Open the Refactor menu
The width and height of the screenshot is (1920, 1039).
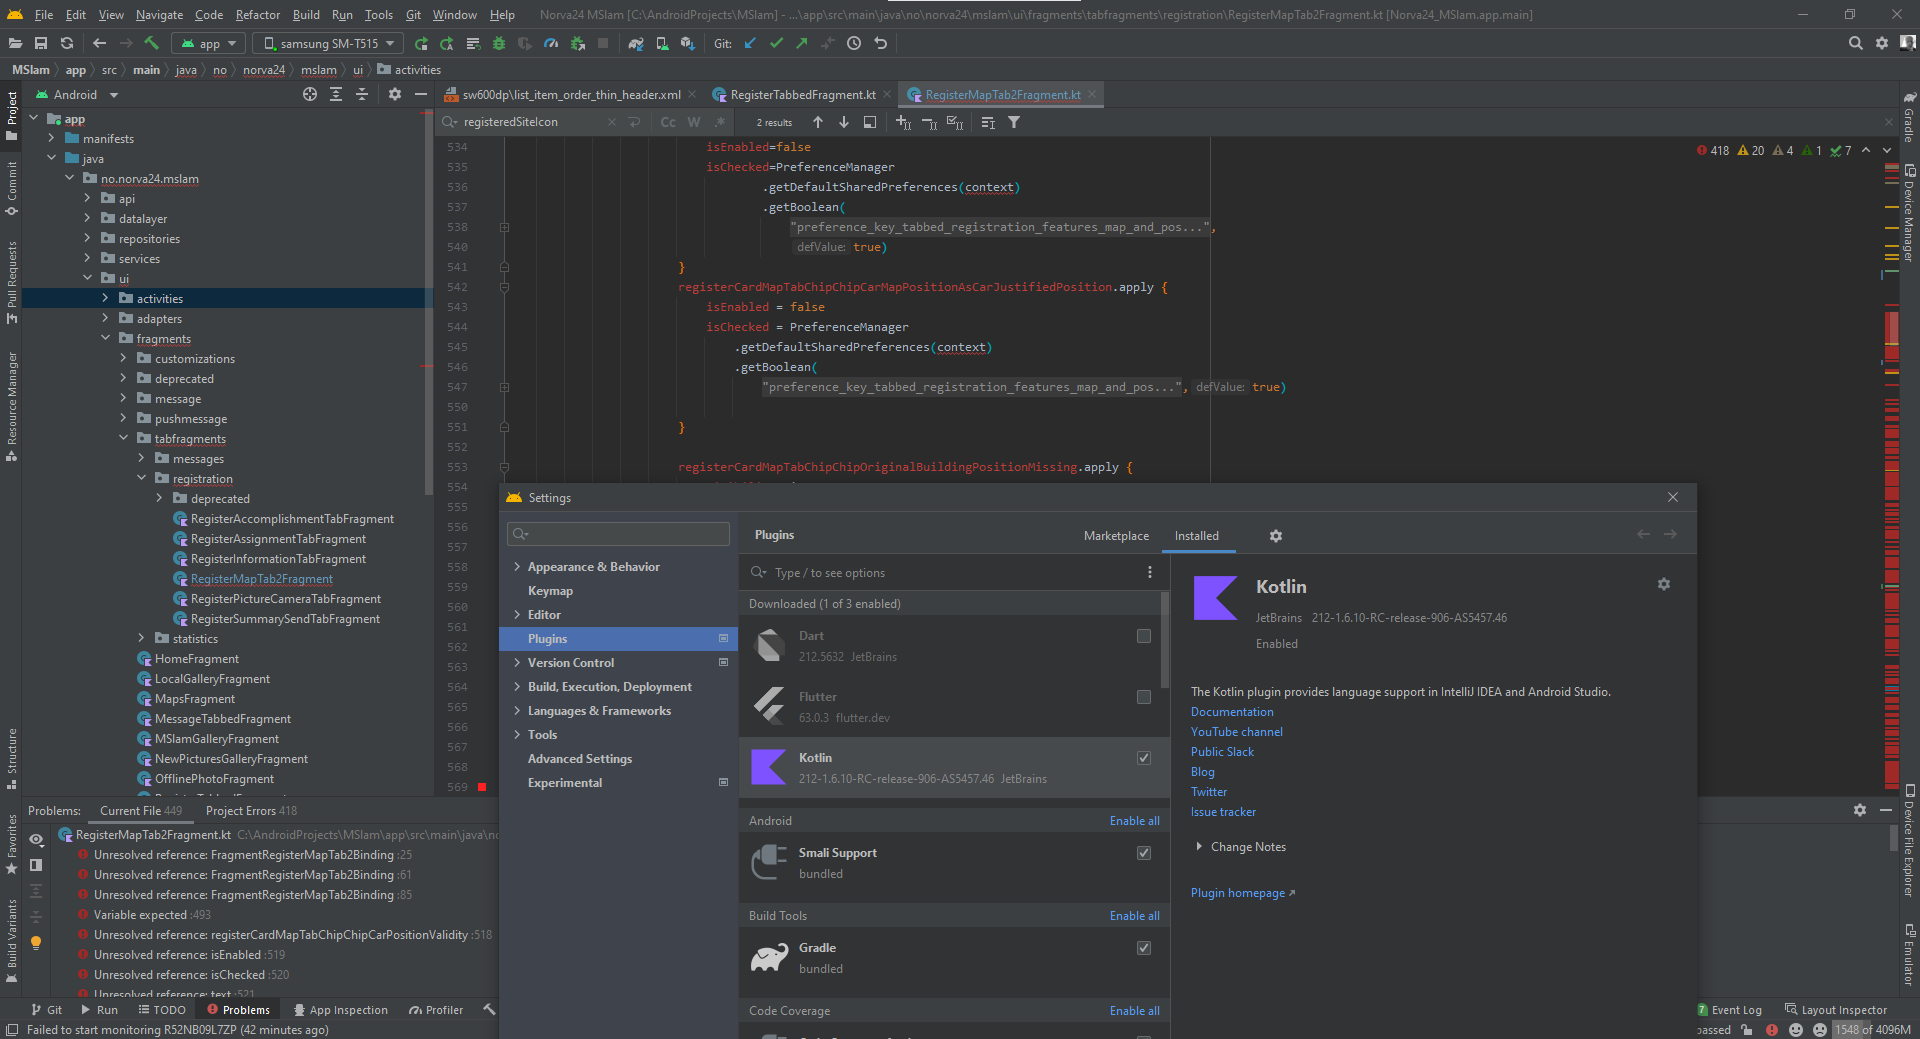[x=257, y=15]
